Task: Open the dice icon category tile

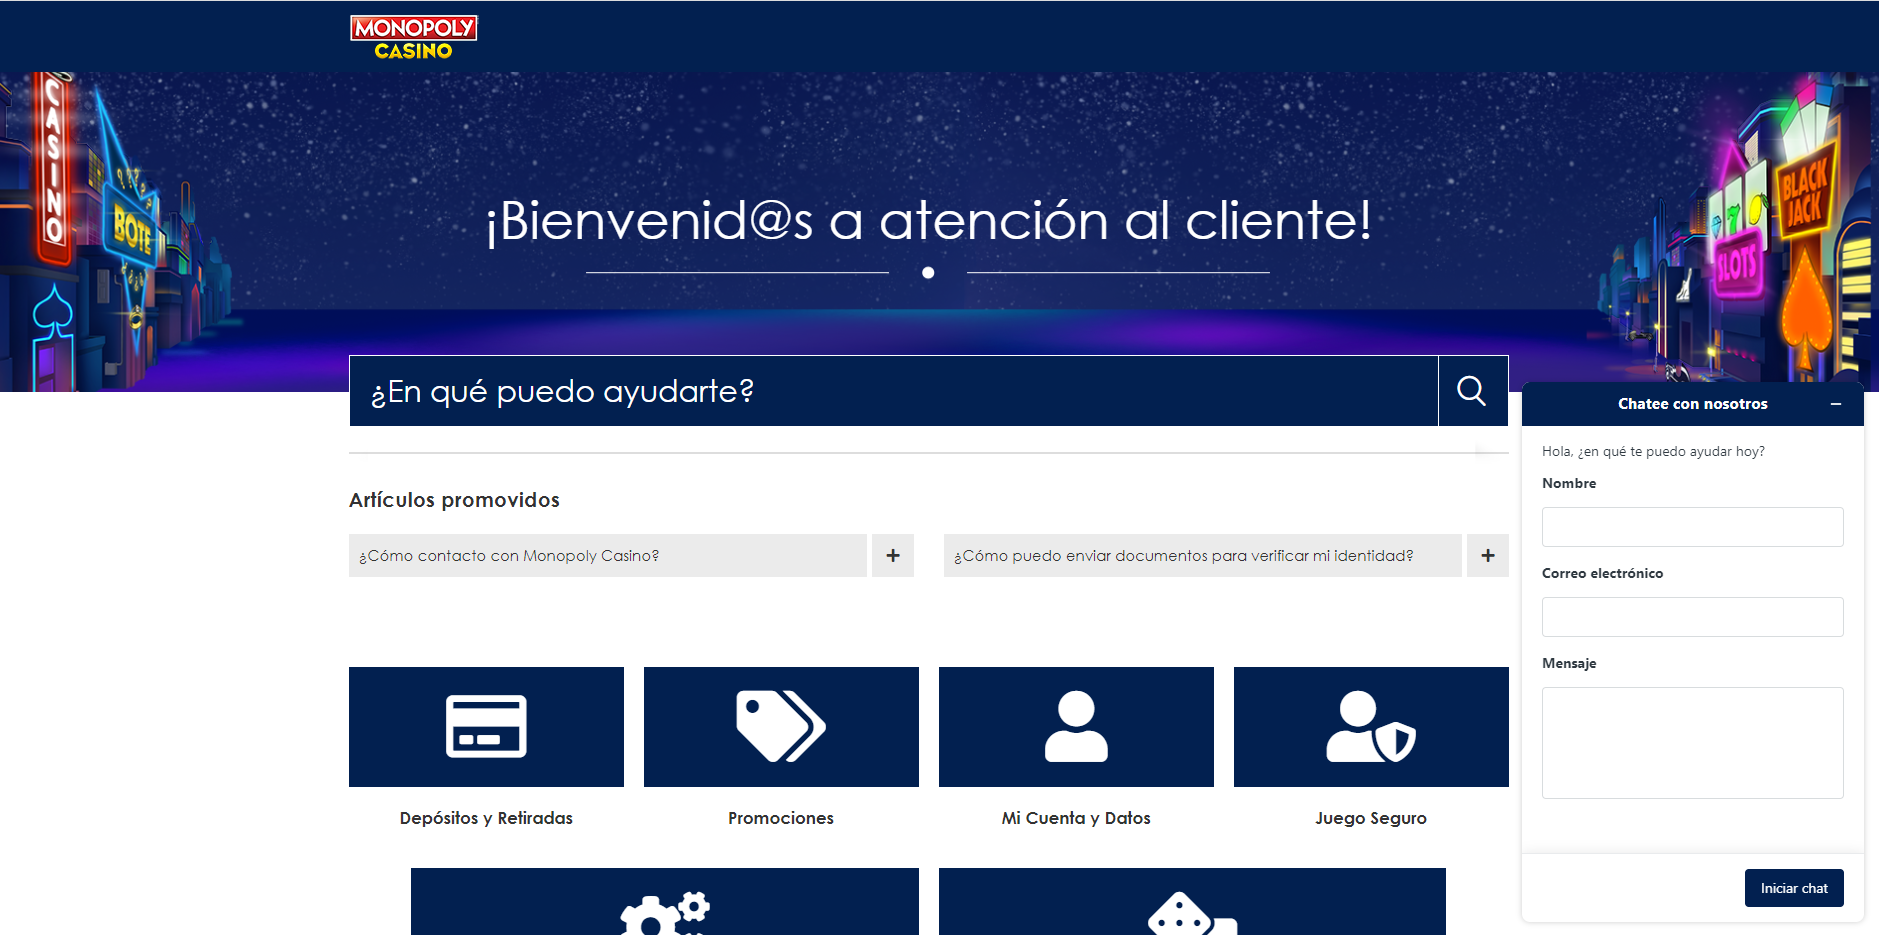Action: 1192,902
